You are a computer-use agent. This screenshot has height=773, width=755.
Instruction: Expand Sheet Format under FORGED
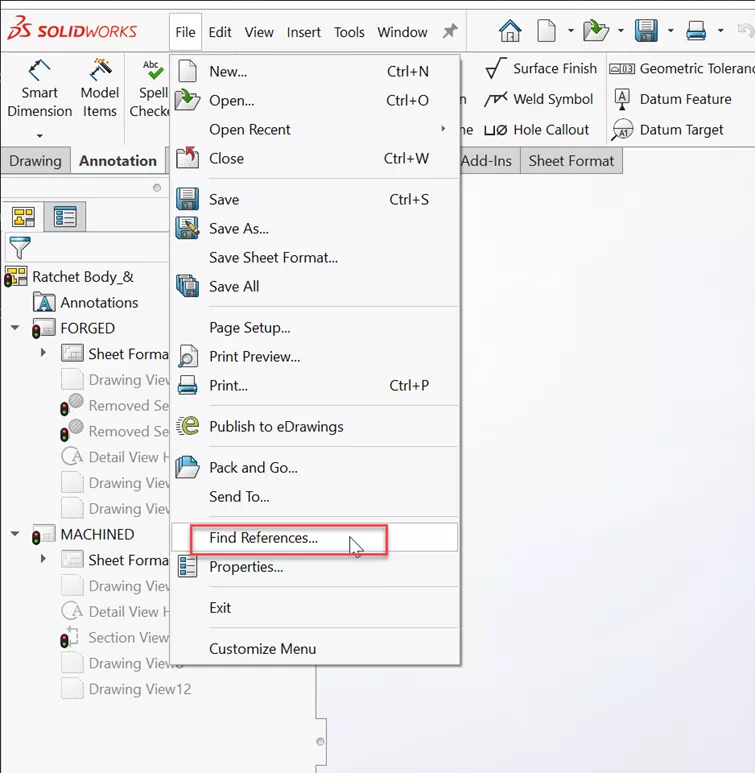pyautogui.click(x=43, y=353)
